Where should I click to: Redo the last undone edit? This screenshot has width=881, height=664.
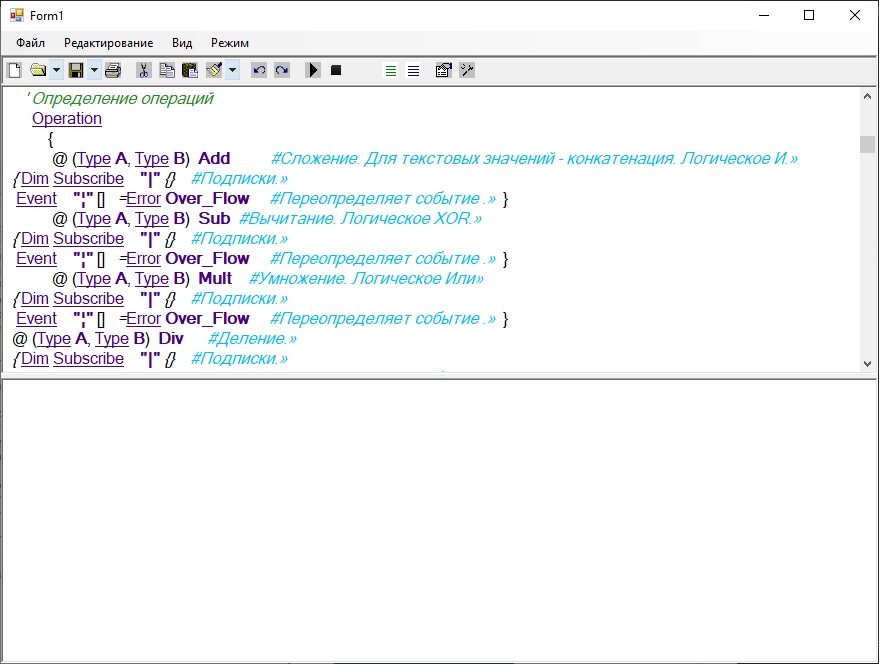[282, 70]
